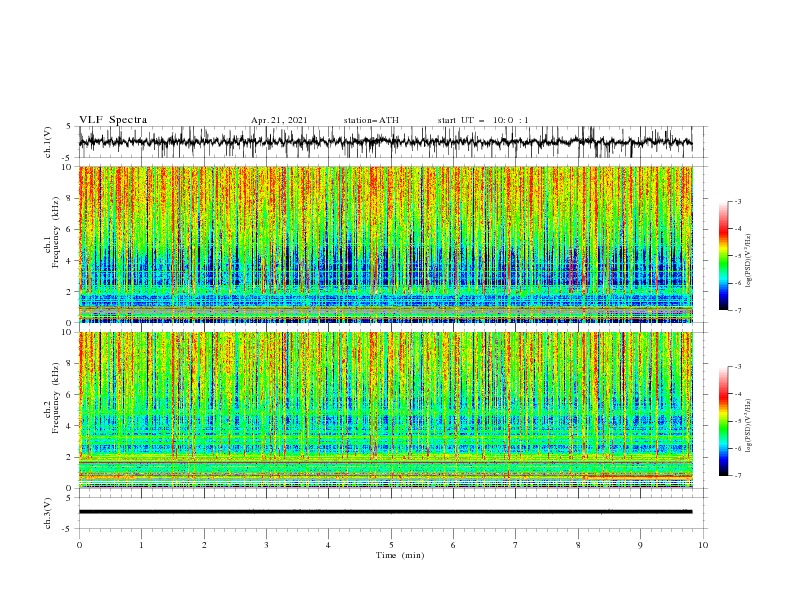Click the color scale bar beside ch.2 spectrogram
Screen dimensions: 792x612
coord(723,421)
